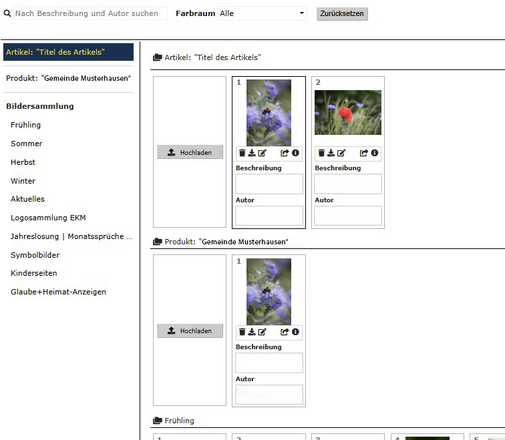Click Beschreibung field of Artikel image 2
The image size is (505, 440).
coord(348,184)
